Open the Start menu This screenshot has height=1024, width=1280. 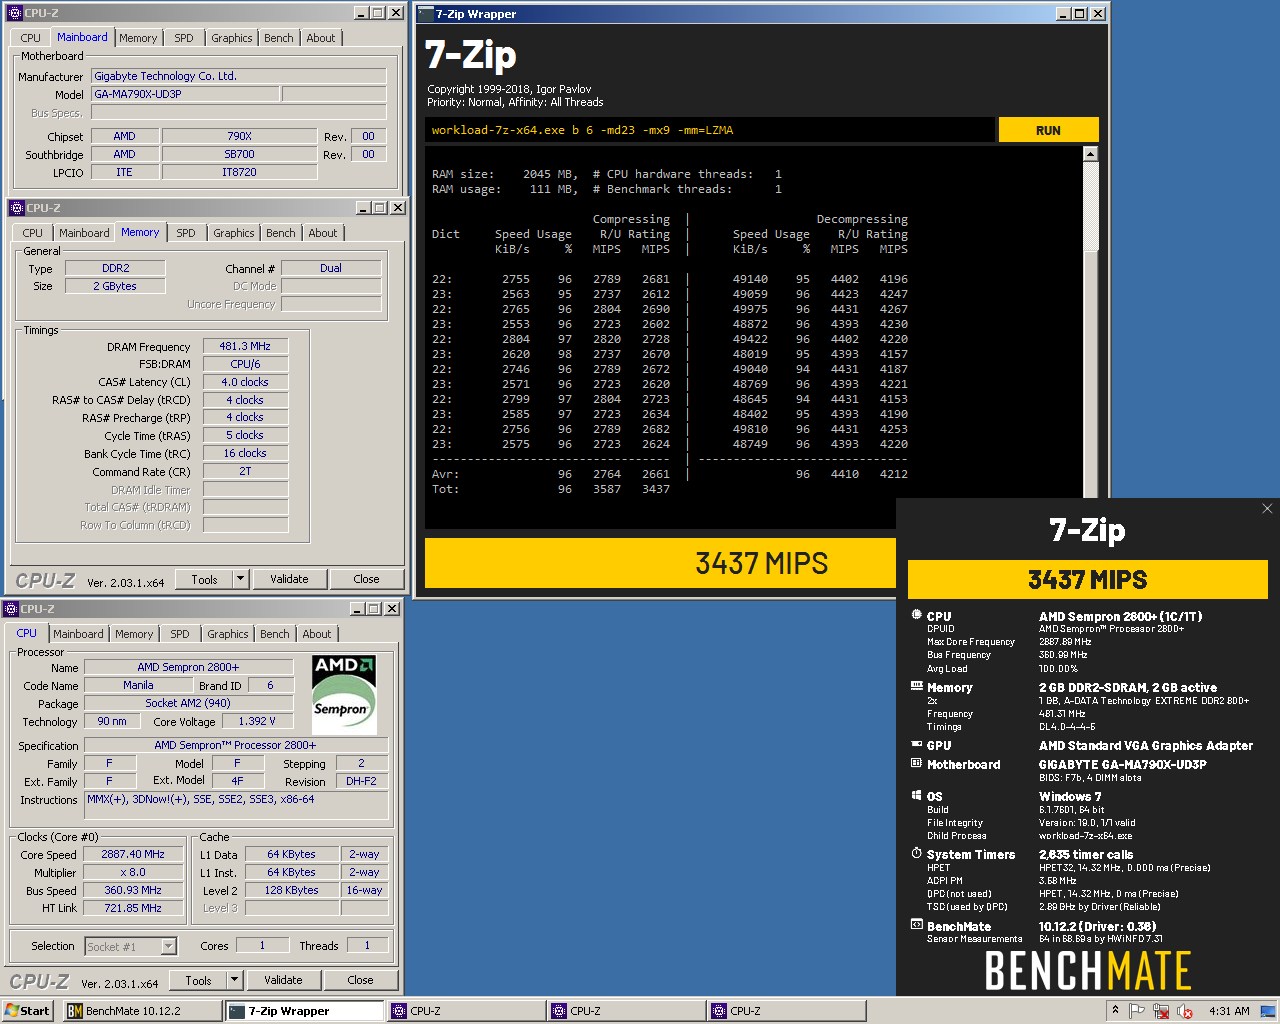pos(27,1011)
